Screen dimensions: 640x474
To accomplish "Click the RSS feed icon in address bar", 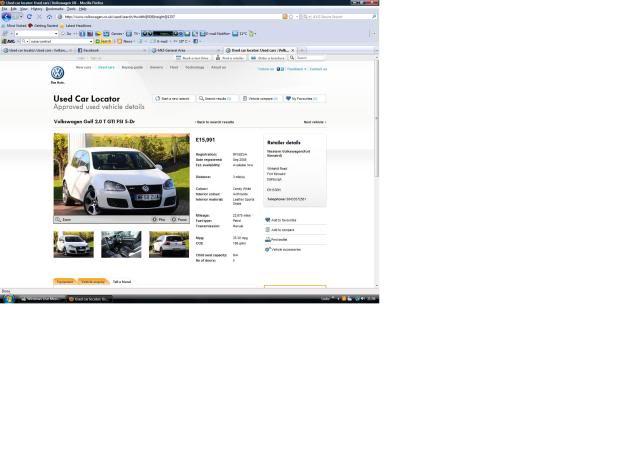I will 285,17.
